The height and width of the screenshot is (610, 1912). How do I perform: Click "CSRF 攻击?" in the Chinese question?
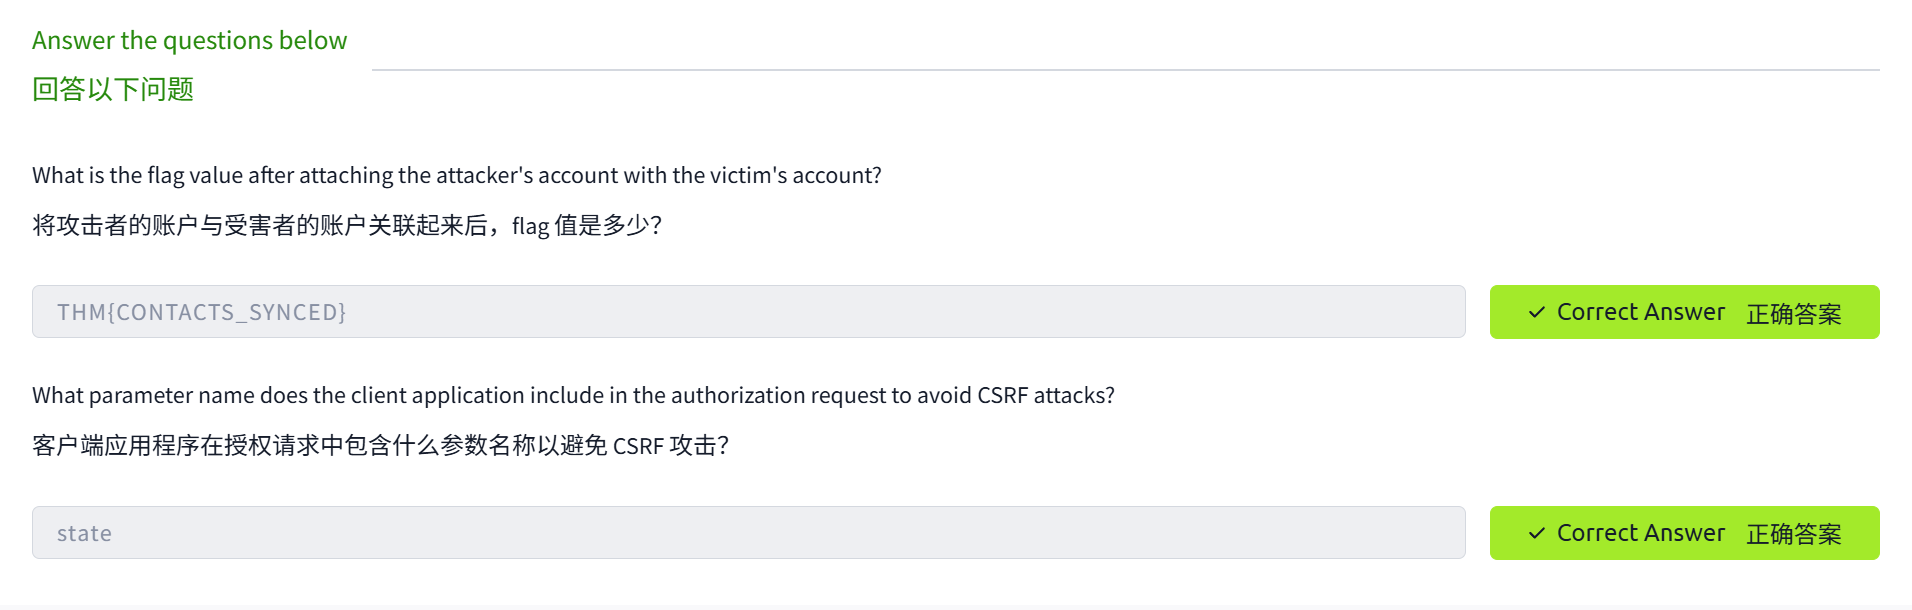pos(670,446)
